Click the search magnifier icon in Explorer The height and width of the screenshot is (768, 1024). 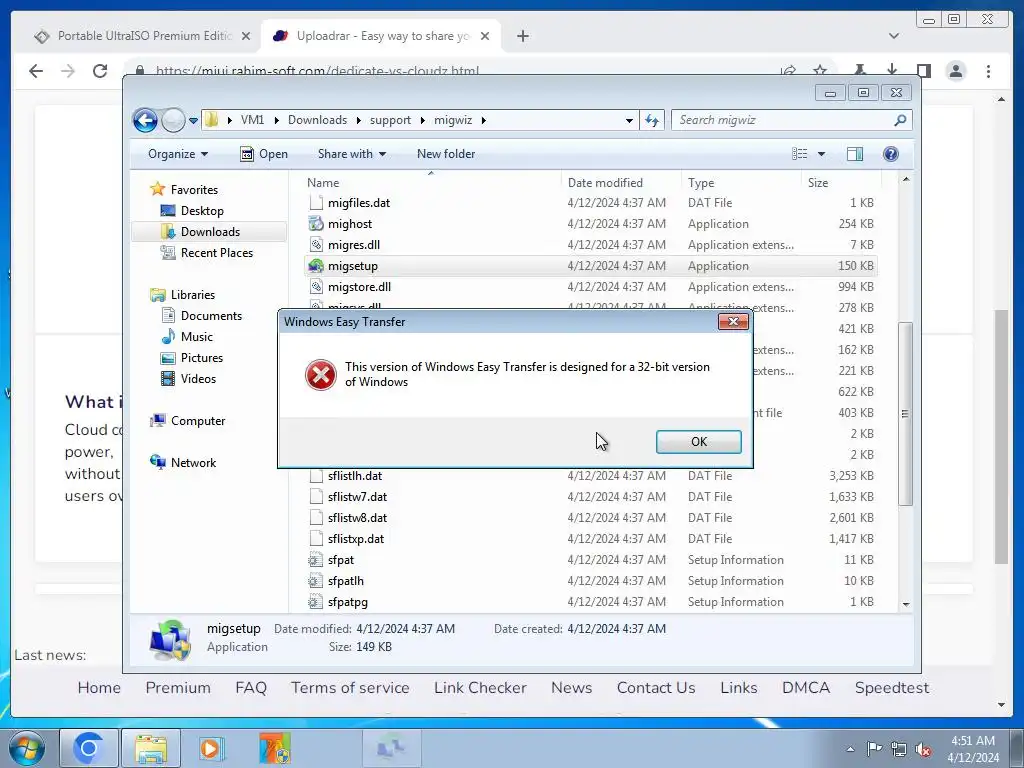[x=900, y=120]
